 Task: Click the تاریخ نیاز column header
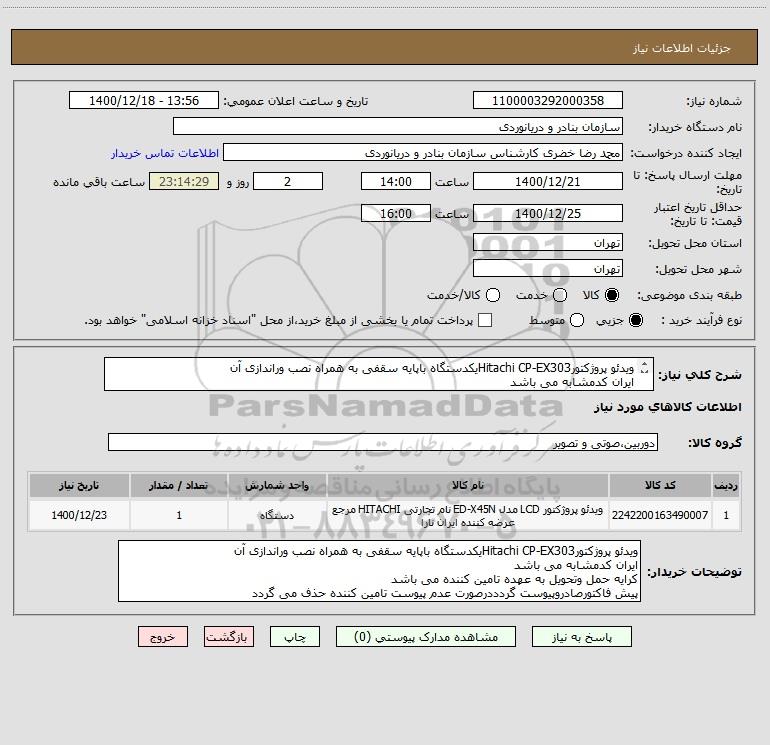[79, 485]
